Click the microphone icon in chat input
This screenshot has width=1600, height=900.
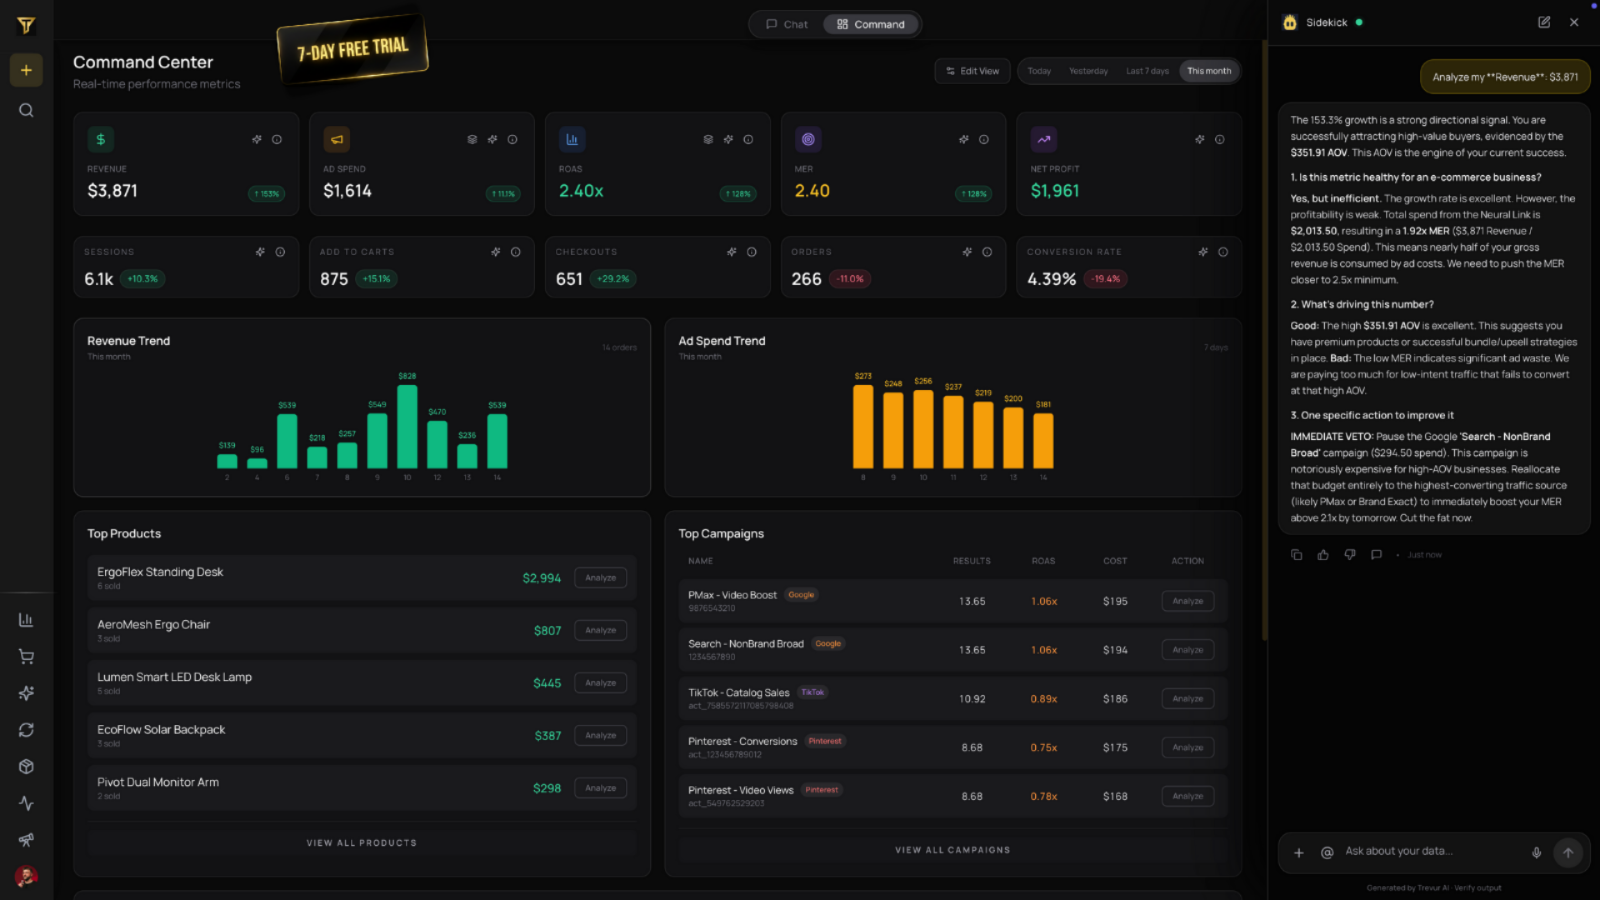(x=1536, y=853)
